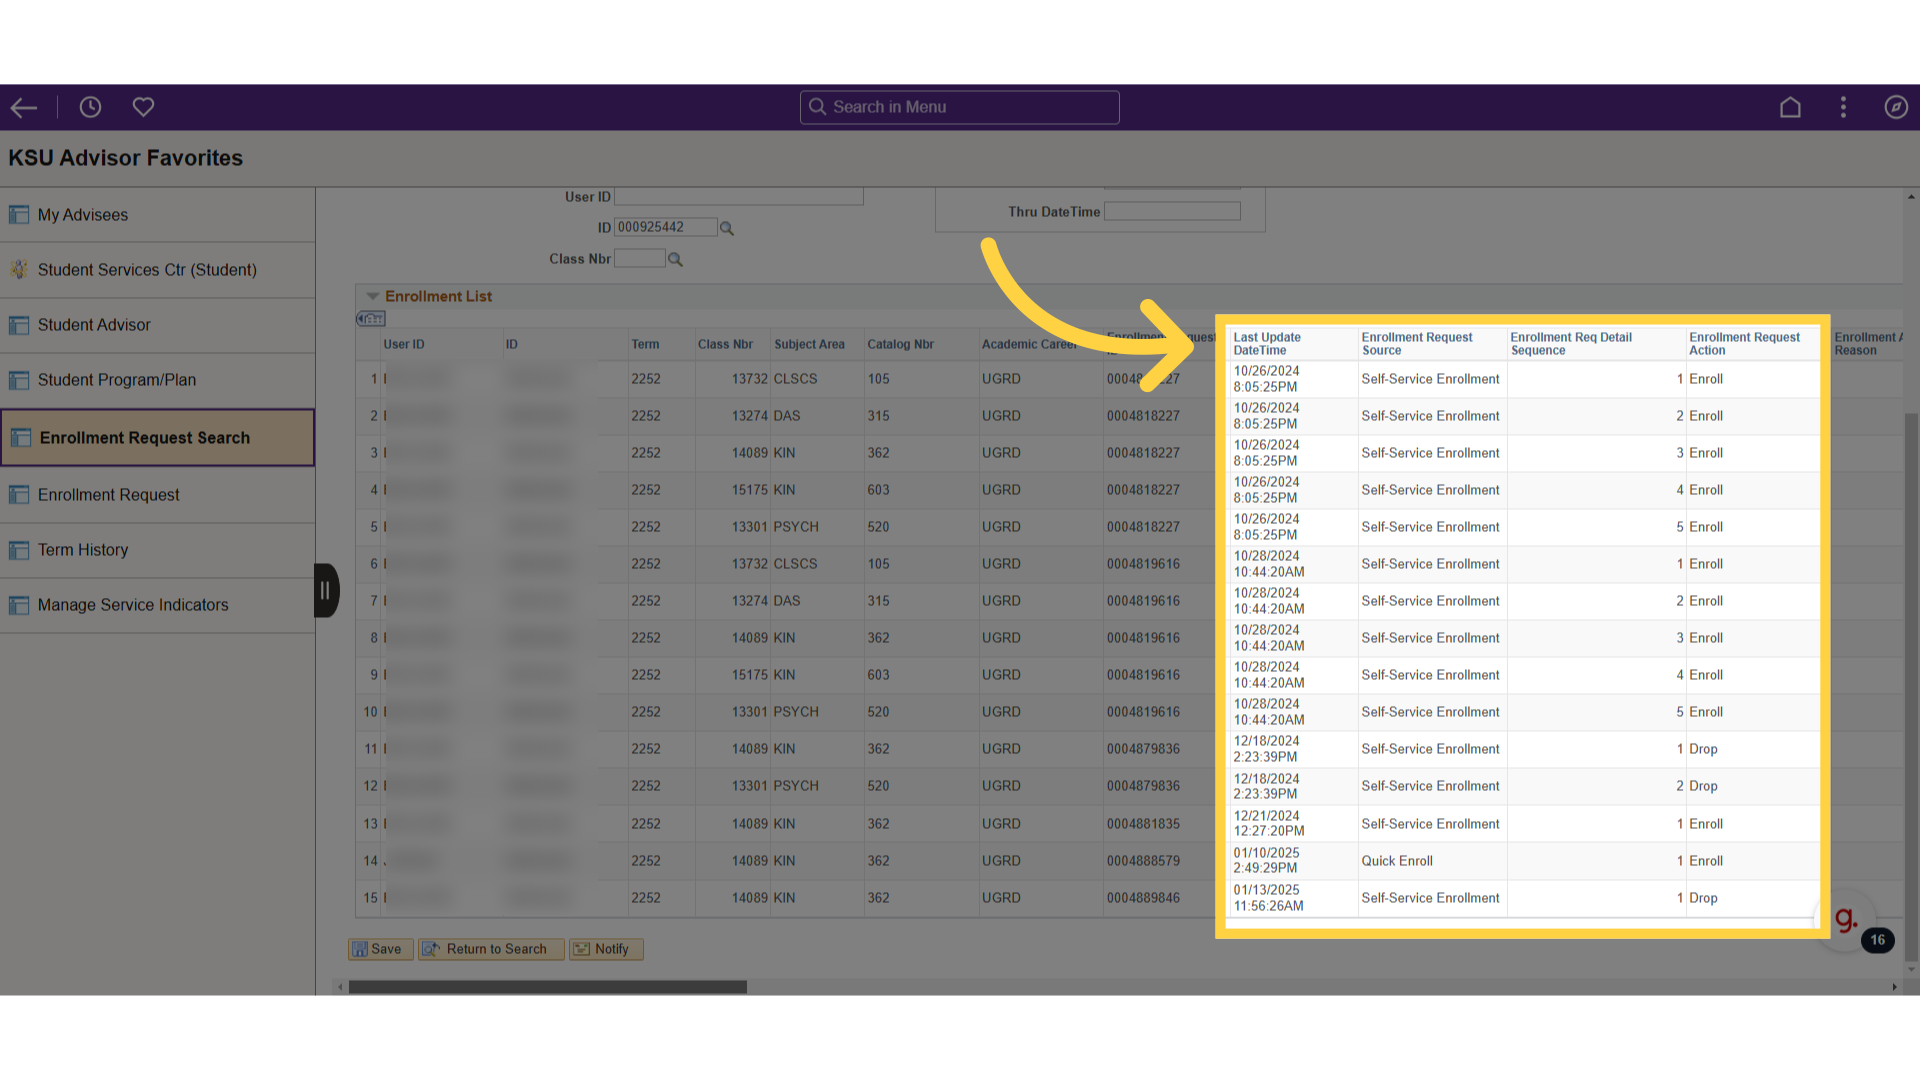Click the 01/13/2025 11:56:26AM timestamp cell
Screen dimensions: 1920x1080
tap(1268, 898)
